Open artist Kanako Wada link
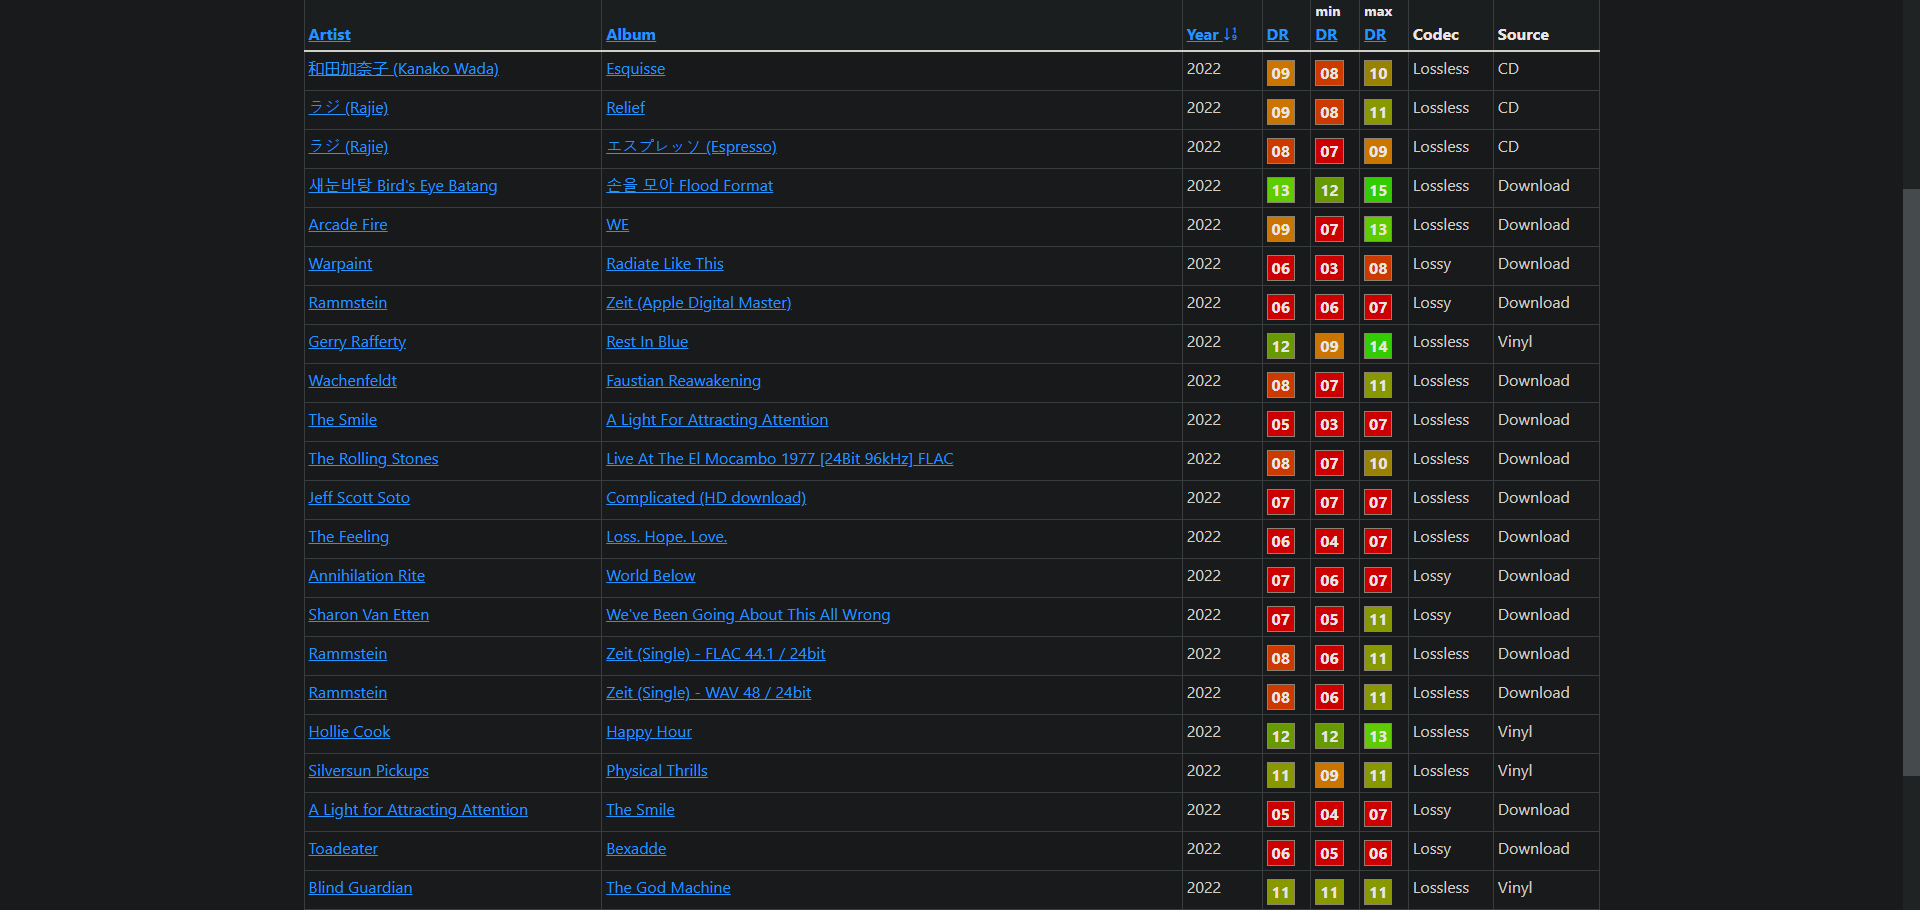Screen dimensions: 1920x910 pyautogui.click(x=403, y=69)
